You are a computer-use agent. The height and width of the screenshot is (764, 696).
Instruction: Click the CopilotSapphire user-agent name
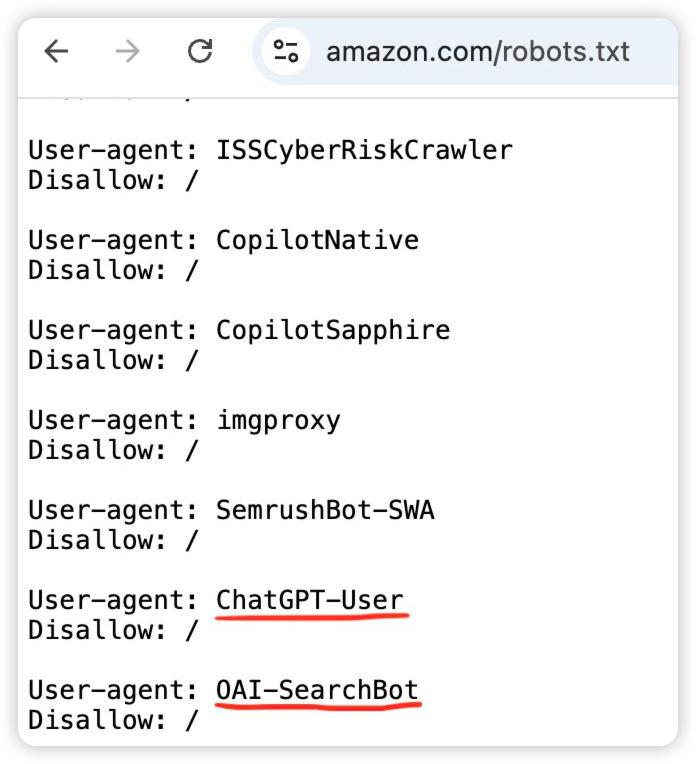[x=333, y=331]
